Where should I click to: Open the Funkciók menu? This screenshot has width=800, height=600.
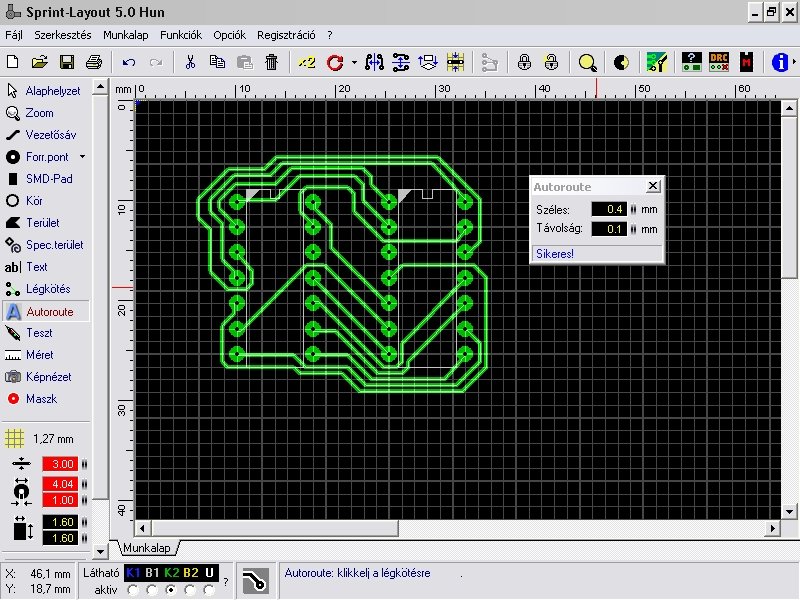click(x=181, y=35)
